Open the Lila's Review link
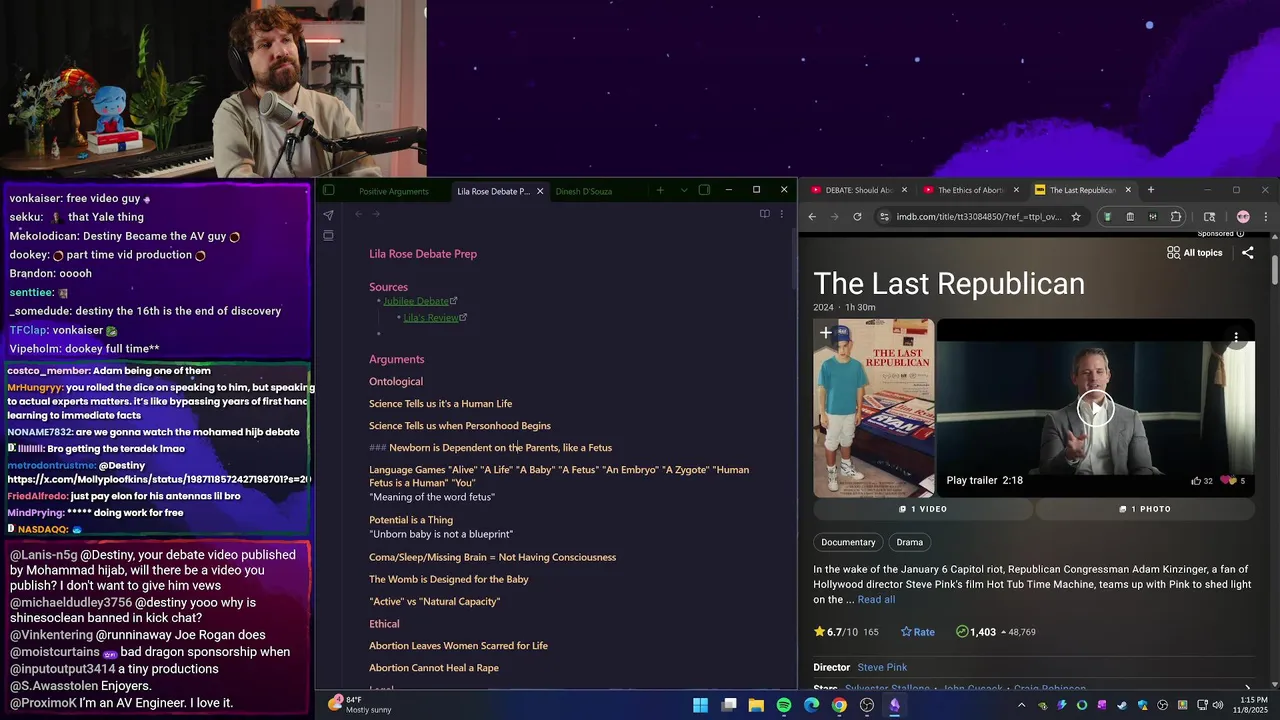Viewport: 1280px width, 720px height. [x=431, y=318]
